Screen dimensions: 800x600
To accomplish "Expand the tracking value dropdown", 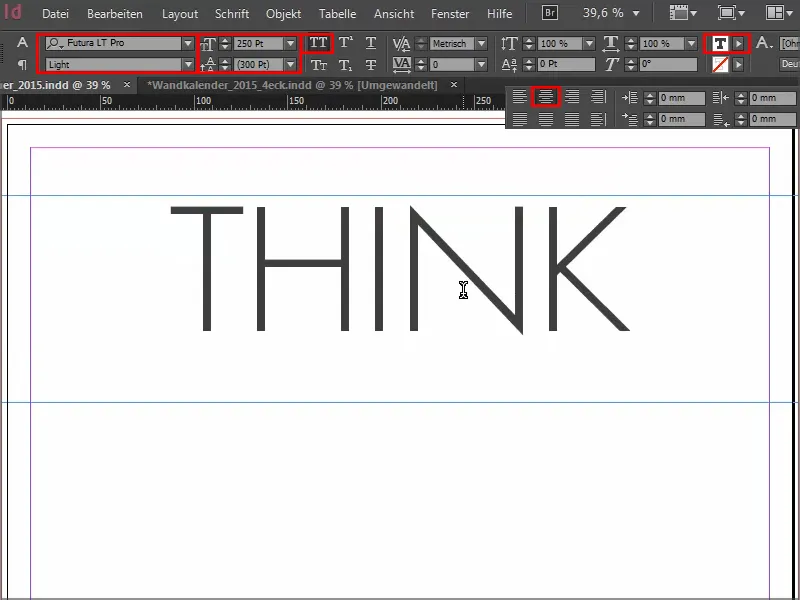I will click(481, 65).
